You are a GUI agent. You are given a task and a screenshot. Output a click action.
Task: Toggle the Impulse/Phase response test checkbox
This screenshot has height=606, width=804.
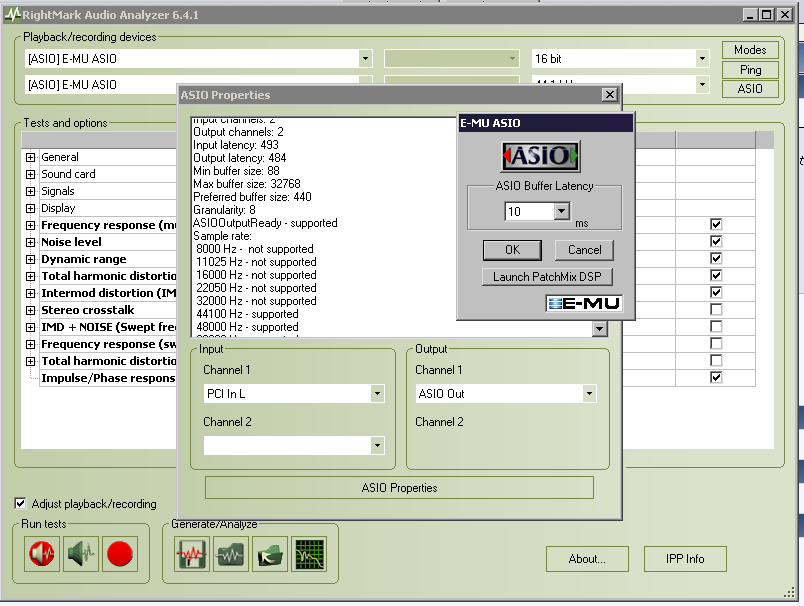click(716, 377)
